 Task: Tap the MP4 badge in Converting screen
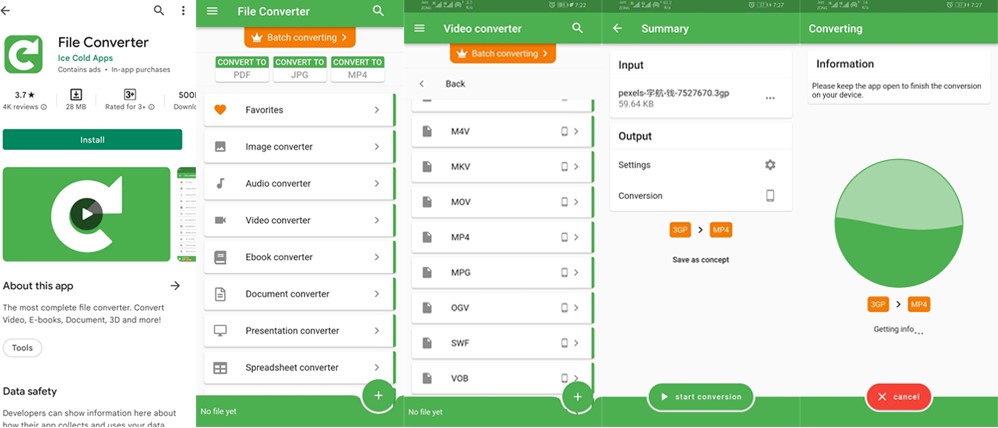(x=919, y=304)
